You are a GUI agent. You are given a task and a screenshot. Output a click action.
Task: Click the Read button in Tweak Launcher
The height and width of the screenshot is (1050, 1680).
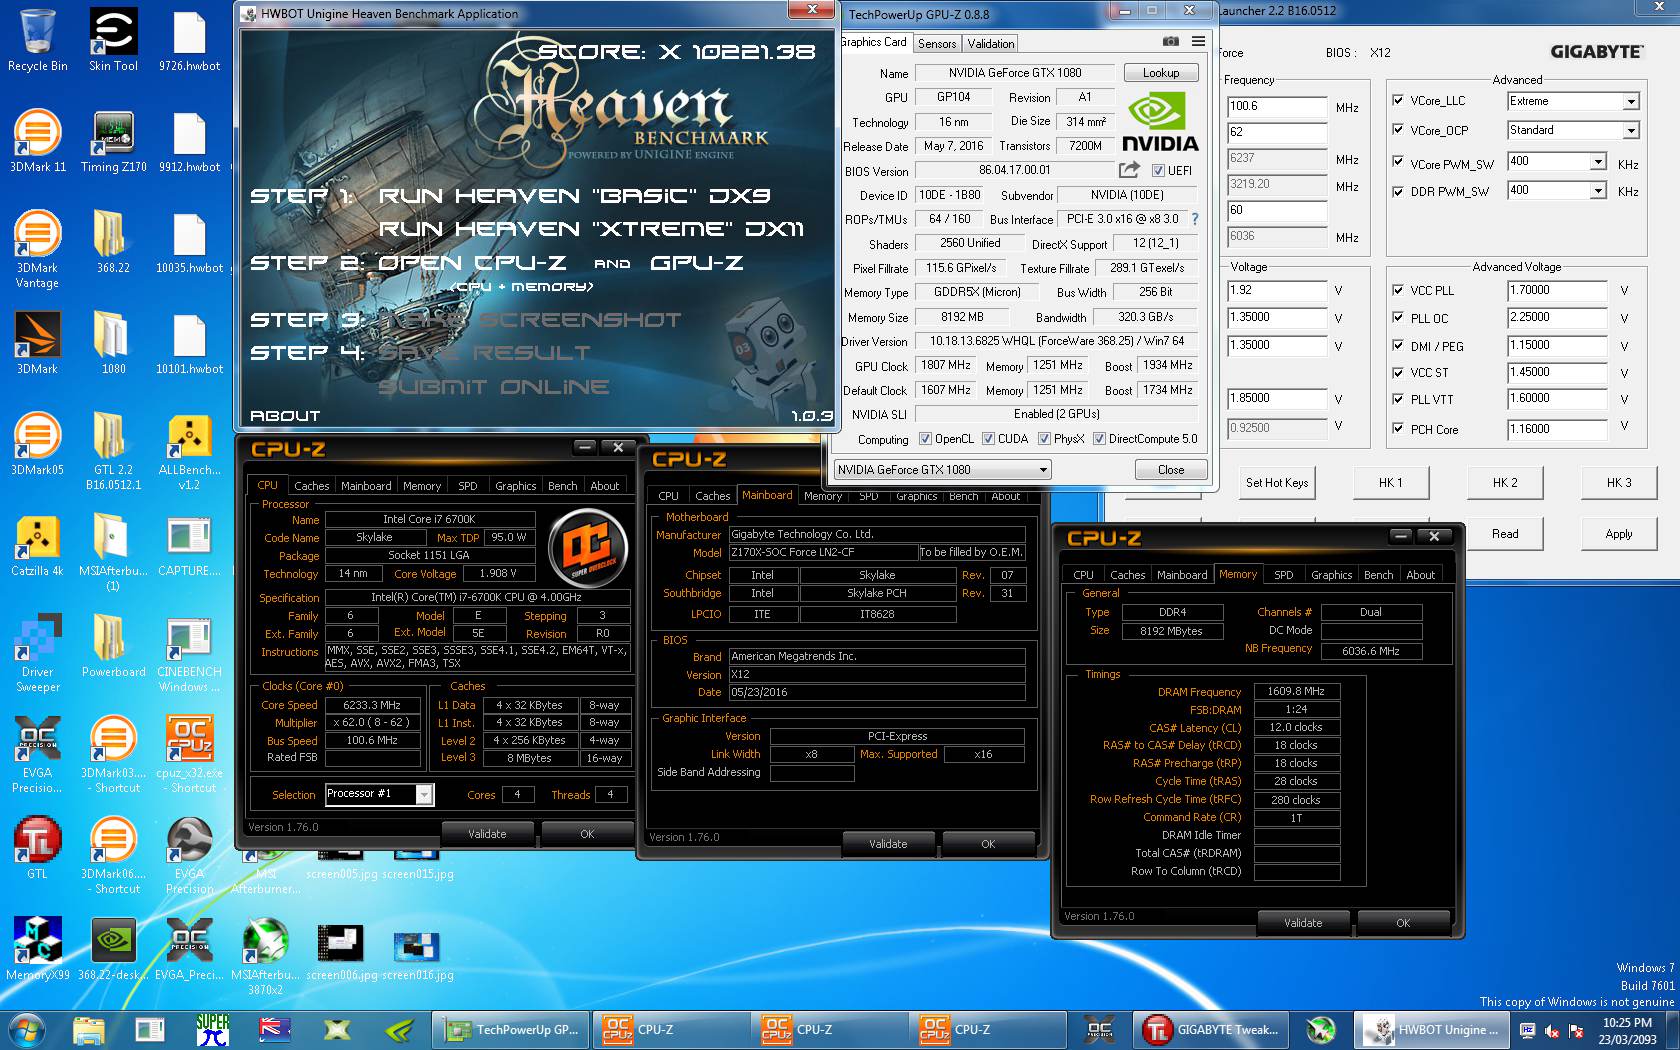(x=1504, y=534)
